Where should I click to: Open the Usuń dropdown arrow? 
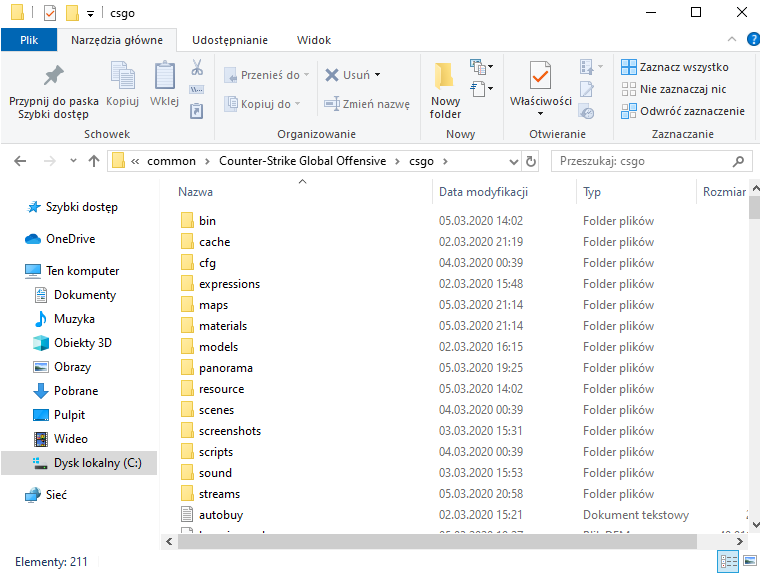pos(378,75)
